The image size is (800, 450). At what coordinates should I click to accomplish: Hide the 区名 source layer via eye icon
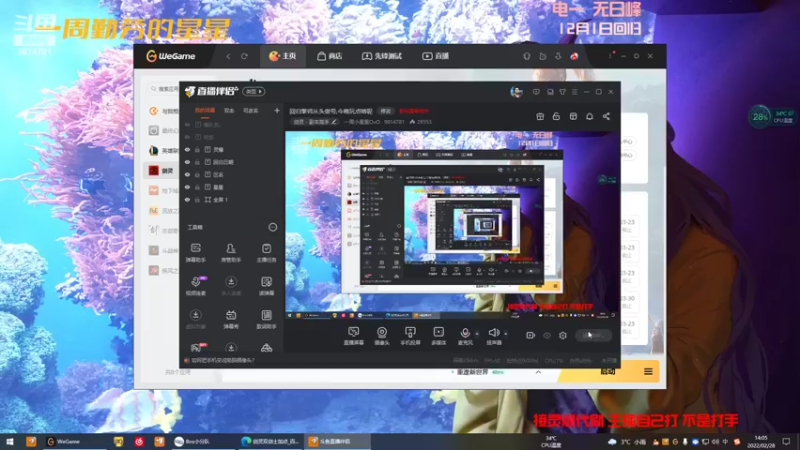pos(187,174)
